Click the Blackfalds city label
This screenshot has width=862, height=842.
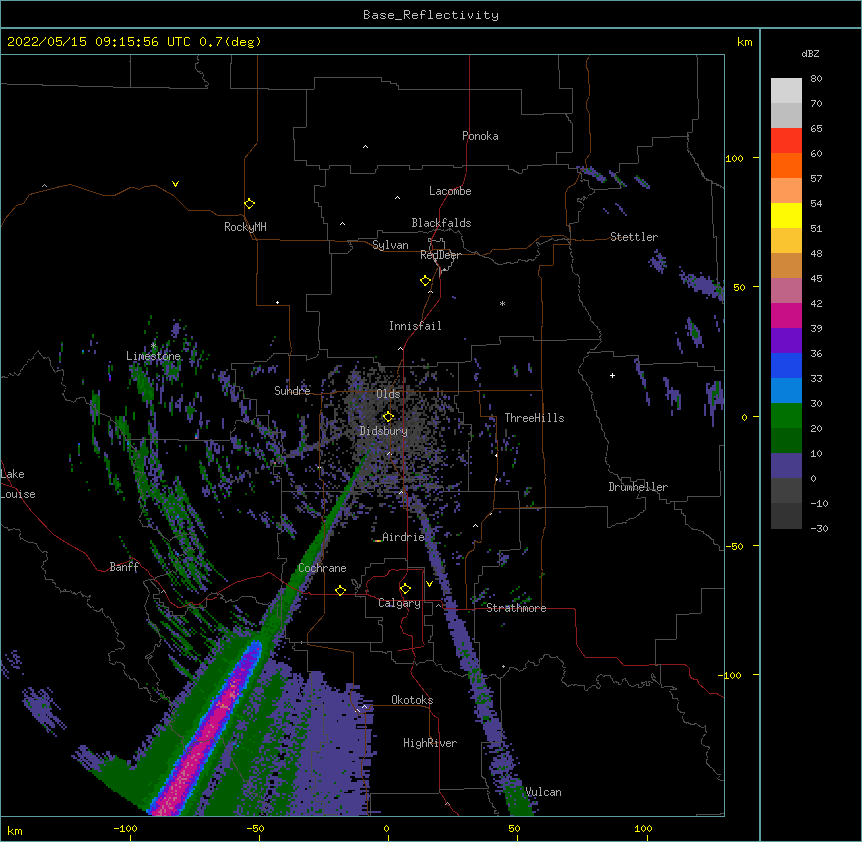441,223
